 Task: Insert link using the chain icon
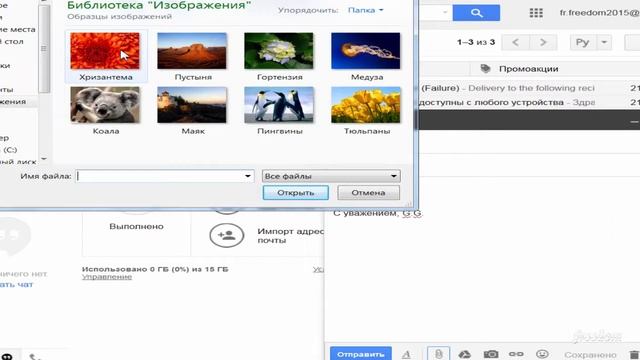pyautogui.click(x=516, y=354)
